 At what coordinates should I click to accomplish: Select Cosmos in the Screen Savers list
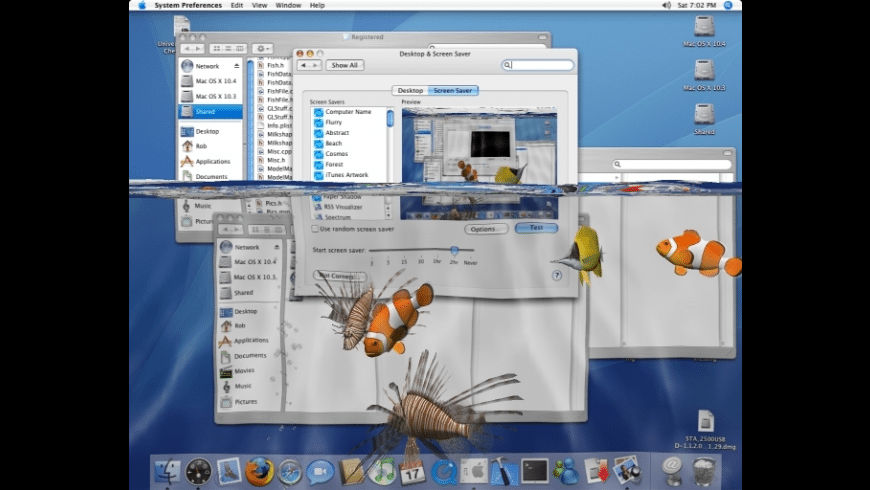336,154
